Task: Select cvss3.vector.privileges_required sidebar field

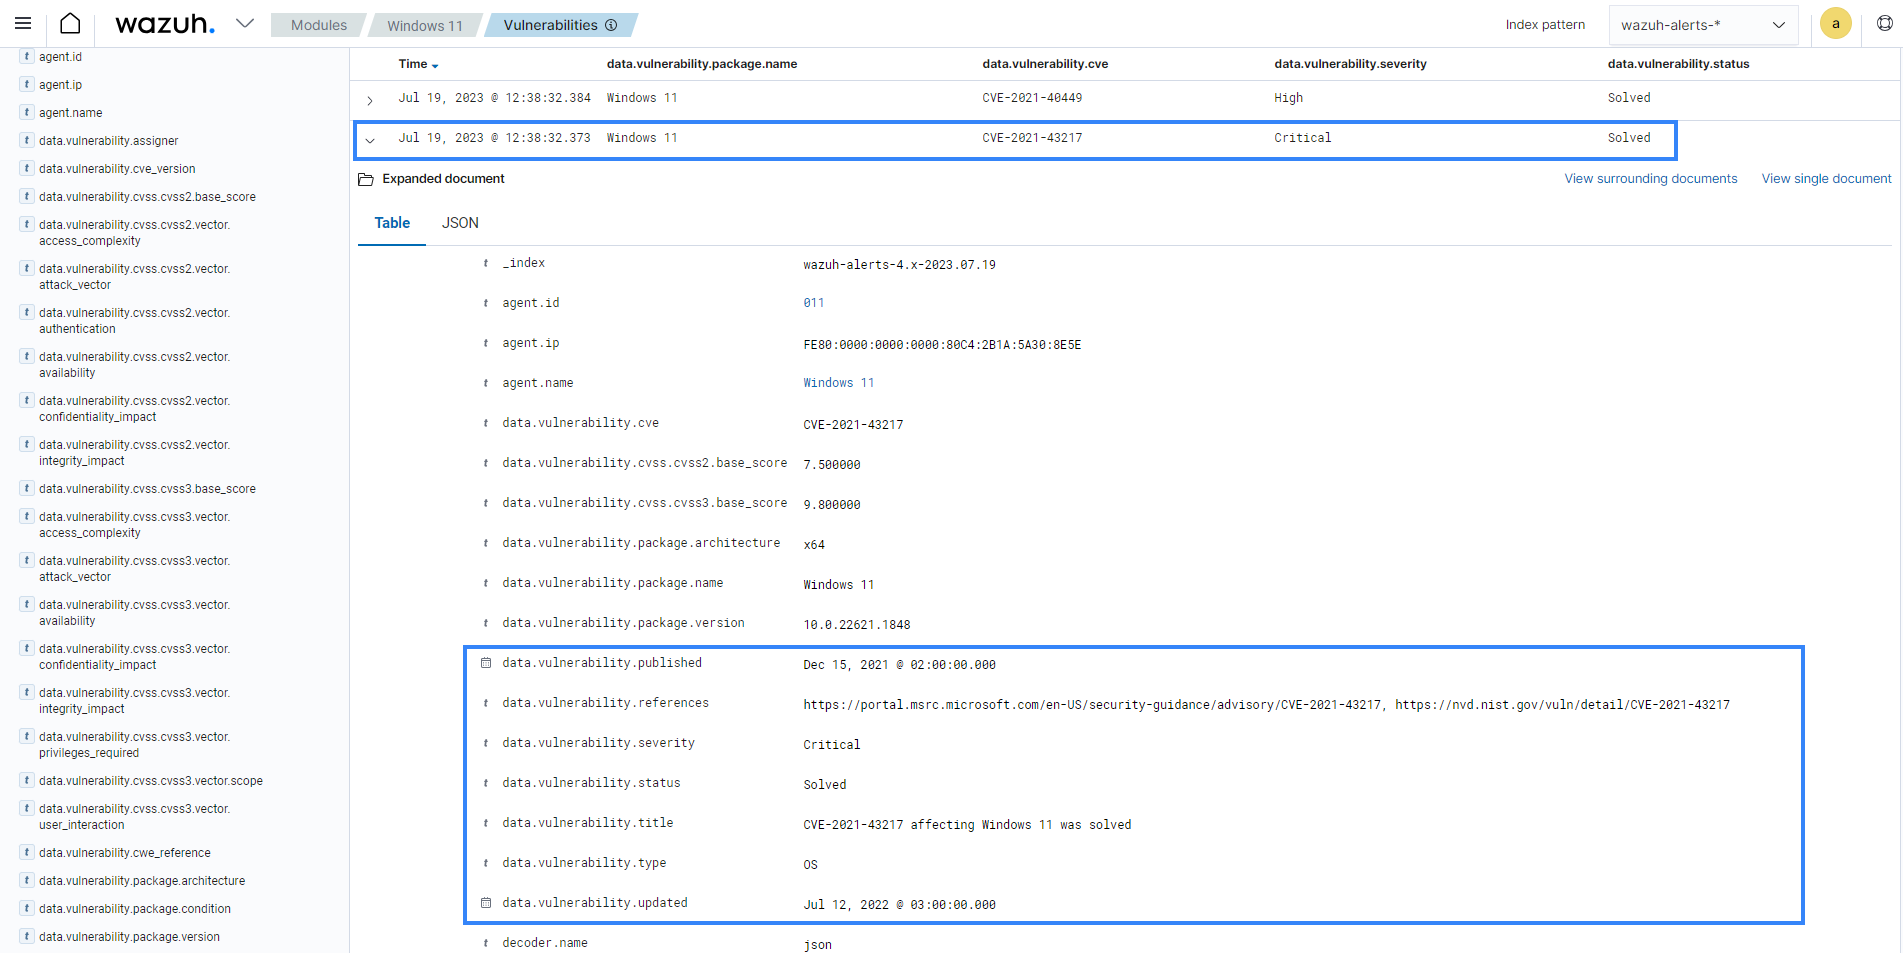Action: [134, 745]
